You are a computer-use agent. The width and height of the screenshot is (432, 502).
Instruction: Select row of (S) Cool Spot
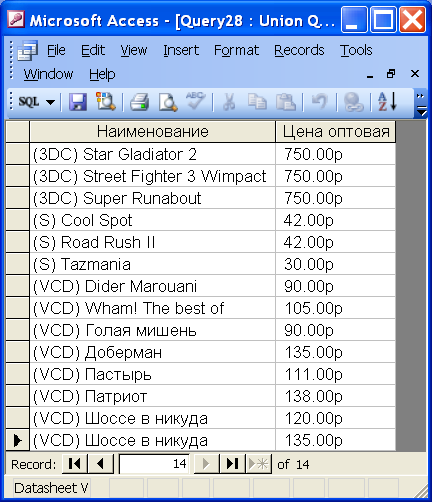pos(17,220)
